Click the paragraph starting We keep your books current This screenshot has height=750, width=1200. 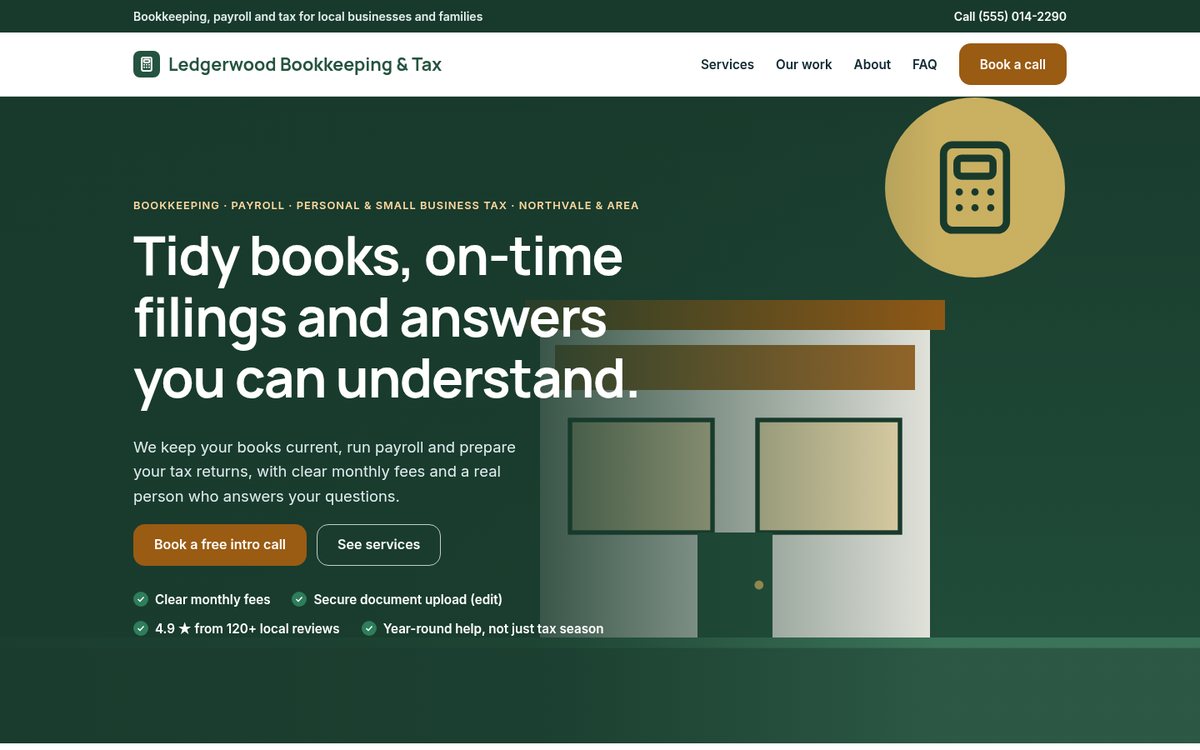tap(325, 471)
